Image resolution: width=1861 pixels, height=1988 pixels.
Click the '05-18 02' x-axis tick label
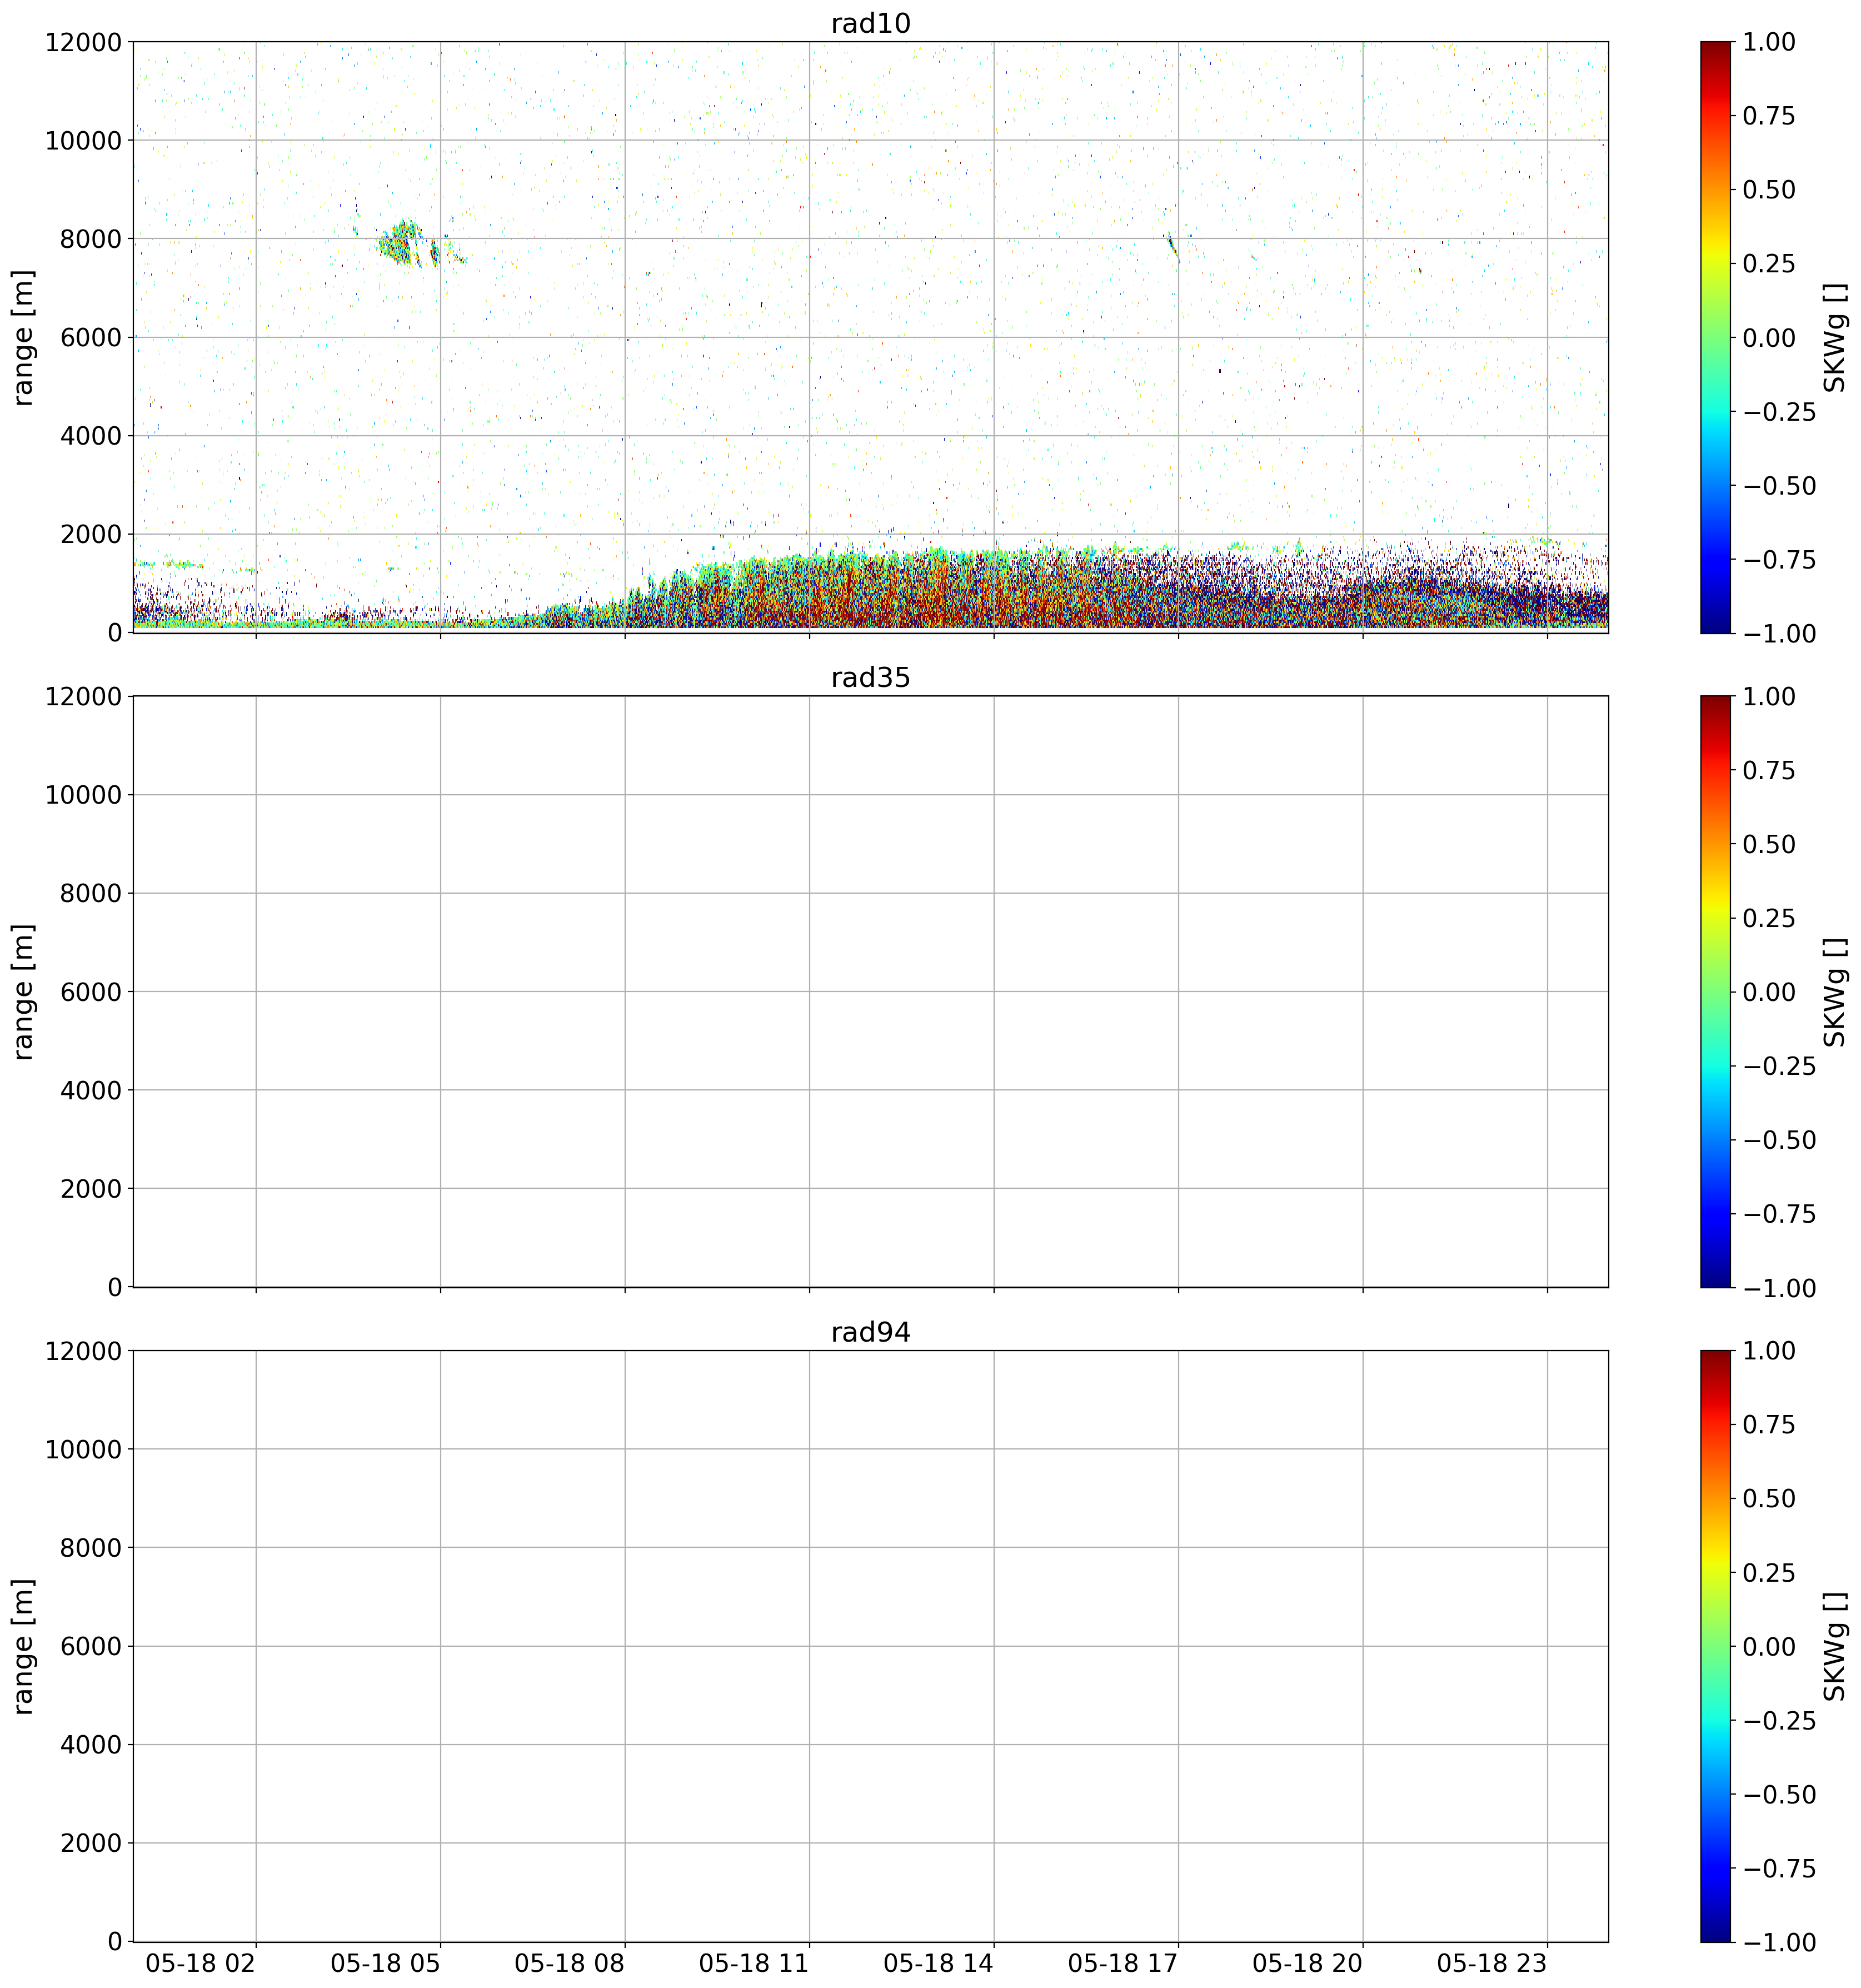coord(201,1963)
